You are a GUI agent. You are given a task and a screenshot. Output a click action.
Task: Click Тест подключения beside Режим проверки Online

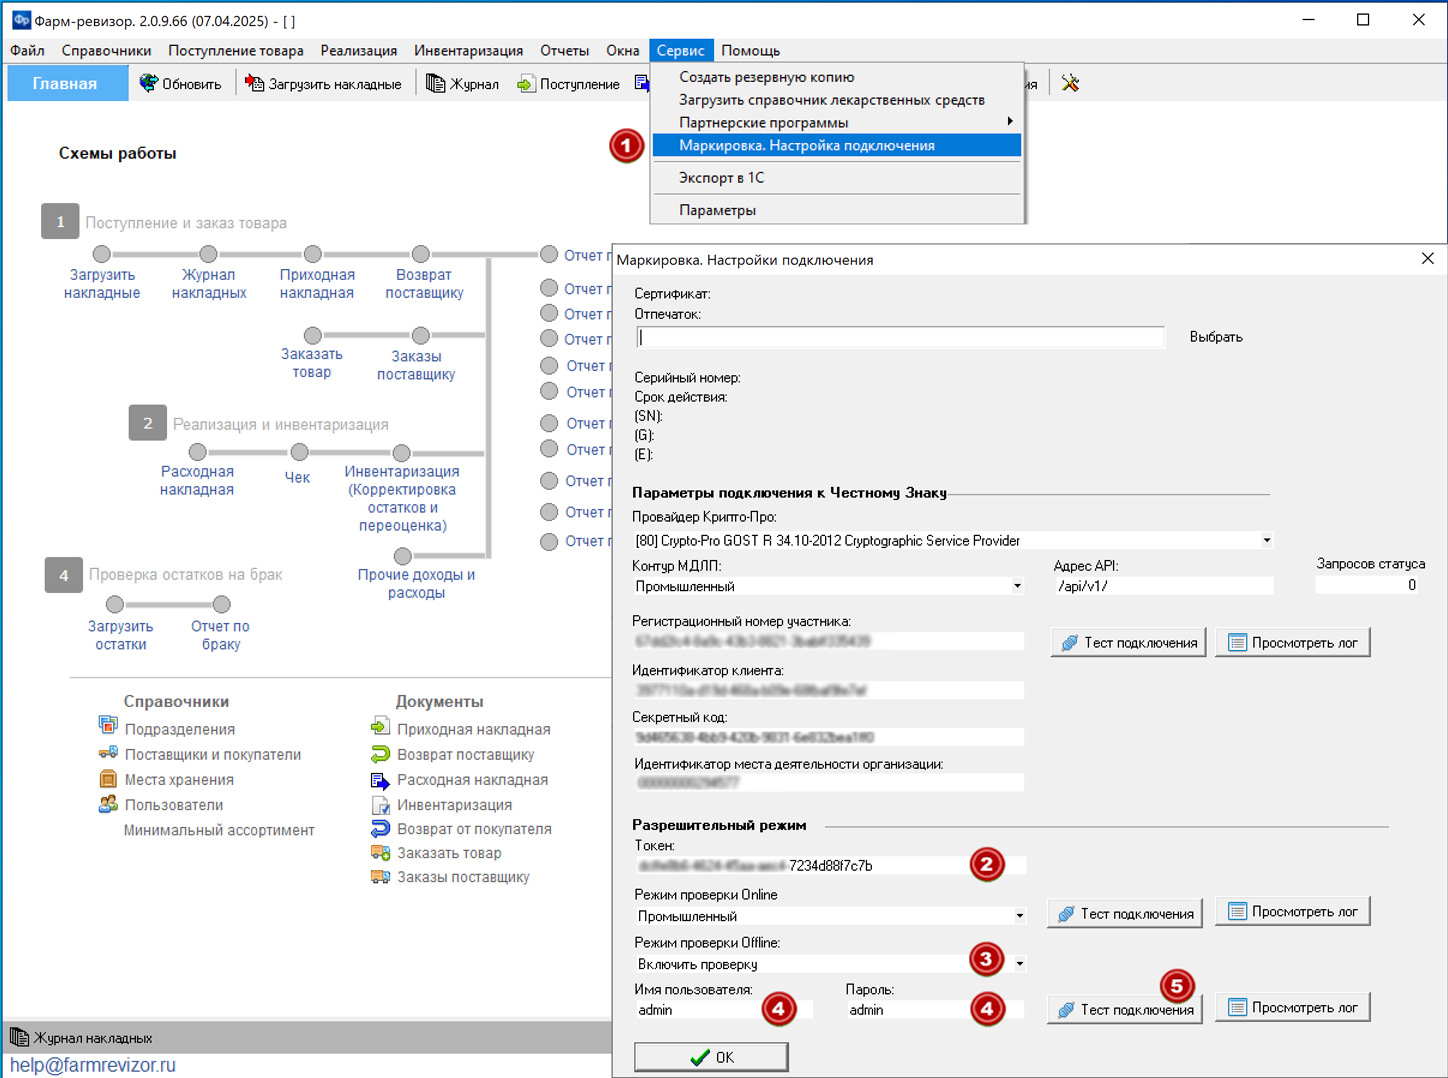click(x=1125, y=913)
